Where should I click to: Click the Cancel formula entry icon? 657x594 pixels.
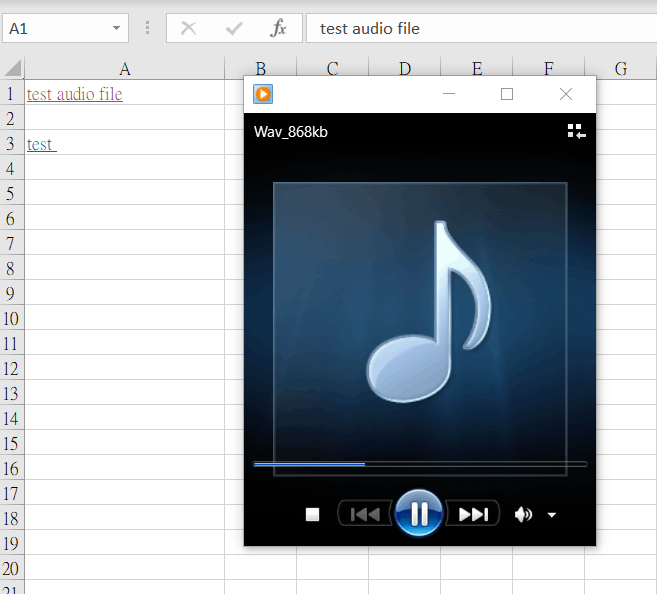pos(189,28)
